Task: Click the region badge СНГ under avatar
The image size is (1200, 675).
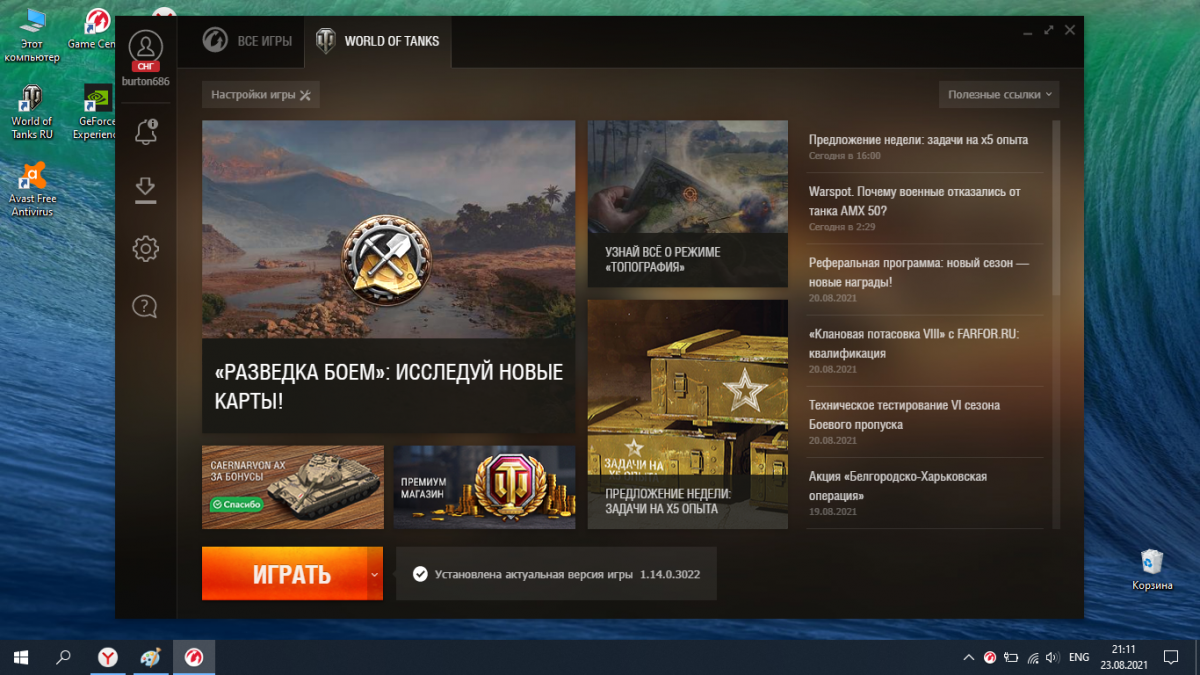Action: click(146, 67)
